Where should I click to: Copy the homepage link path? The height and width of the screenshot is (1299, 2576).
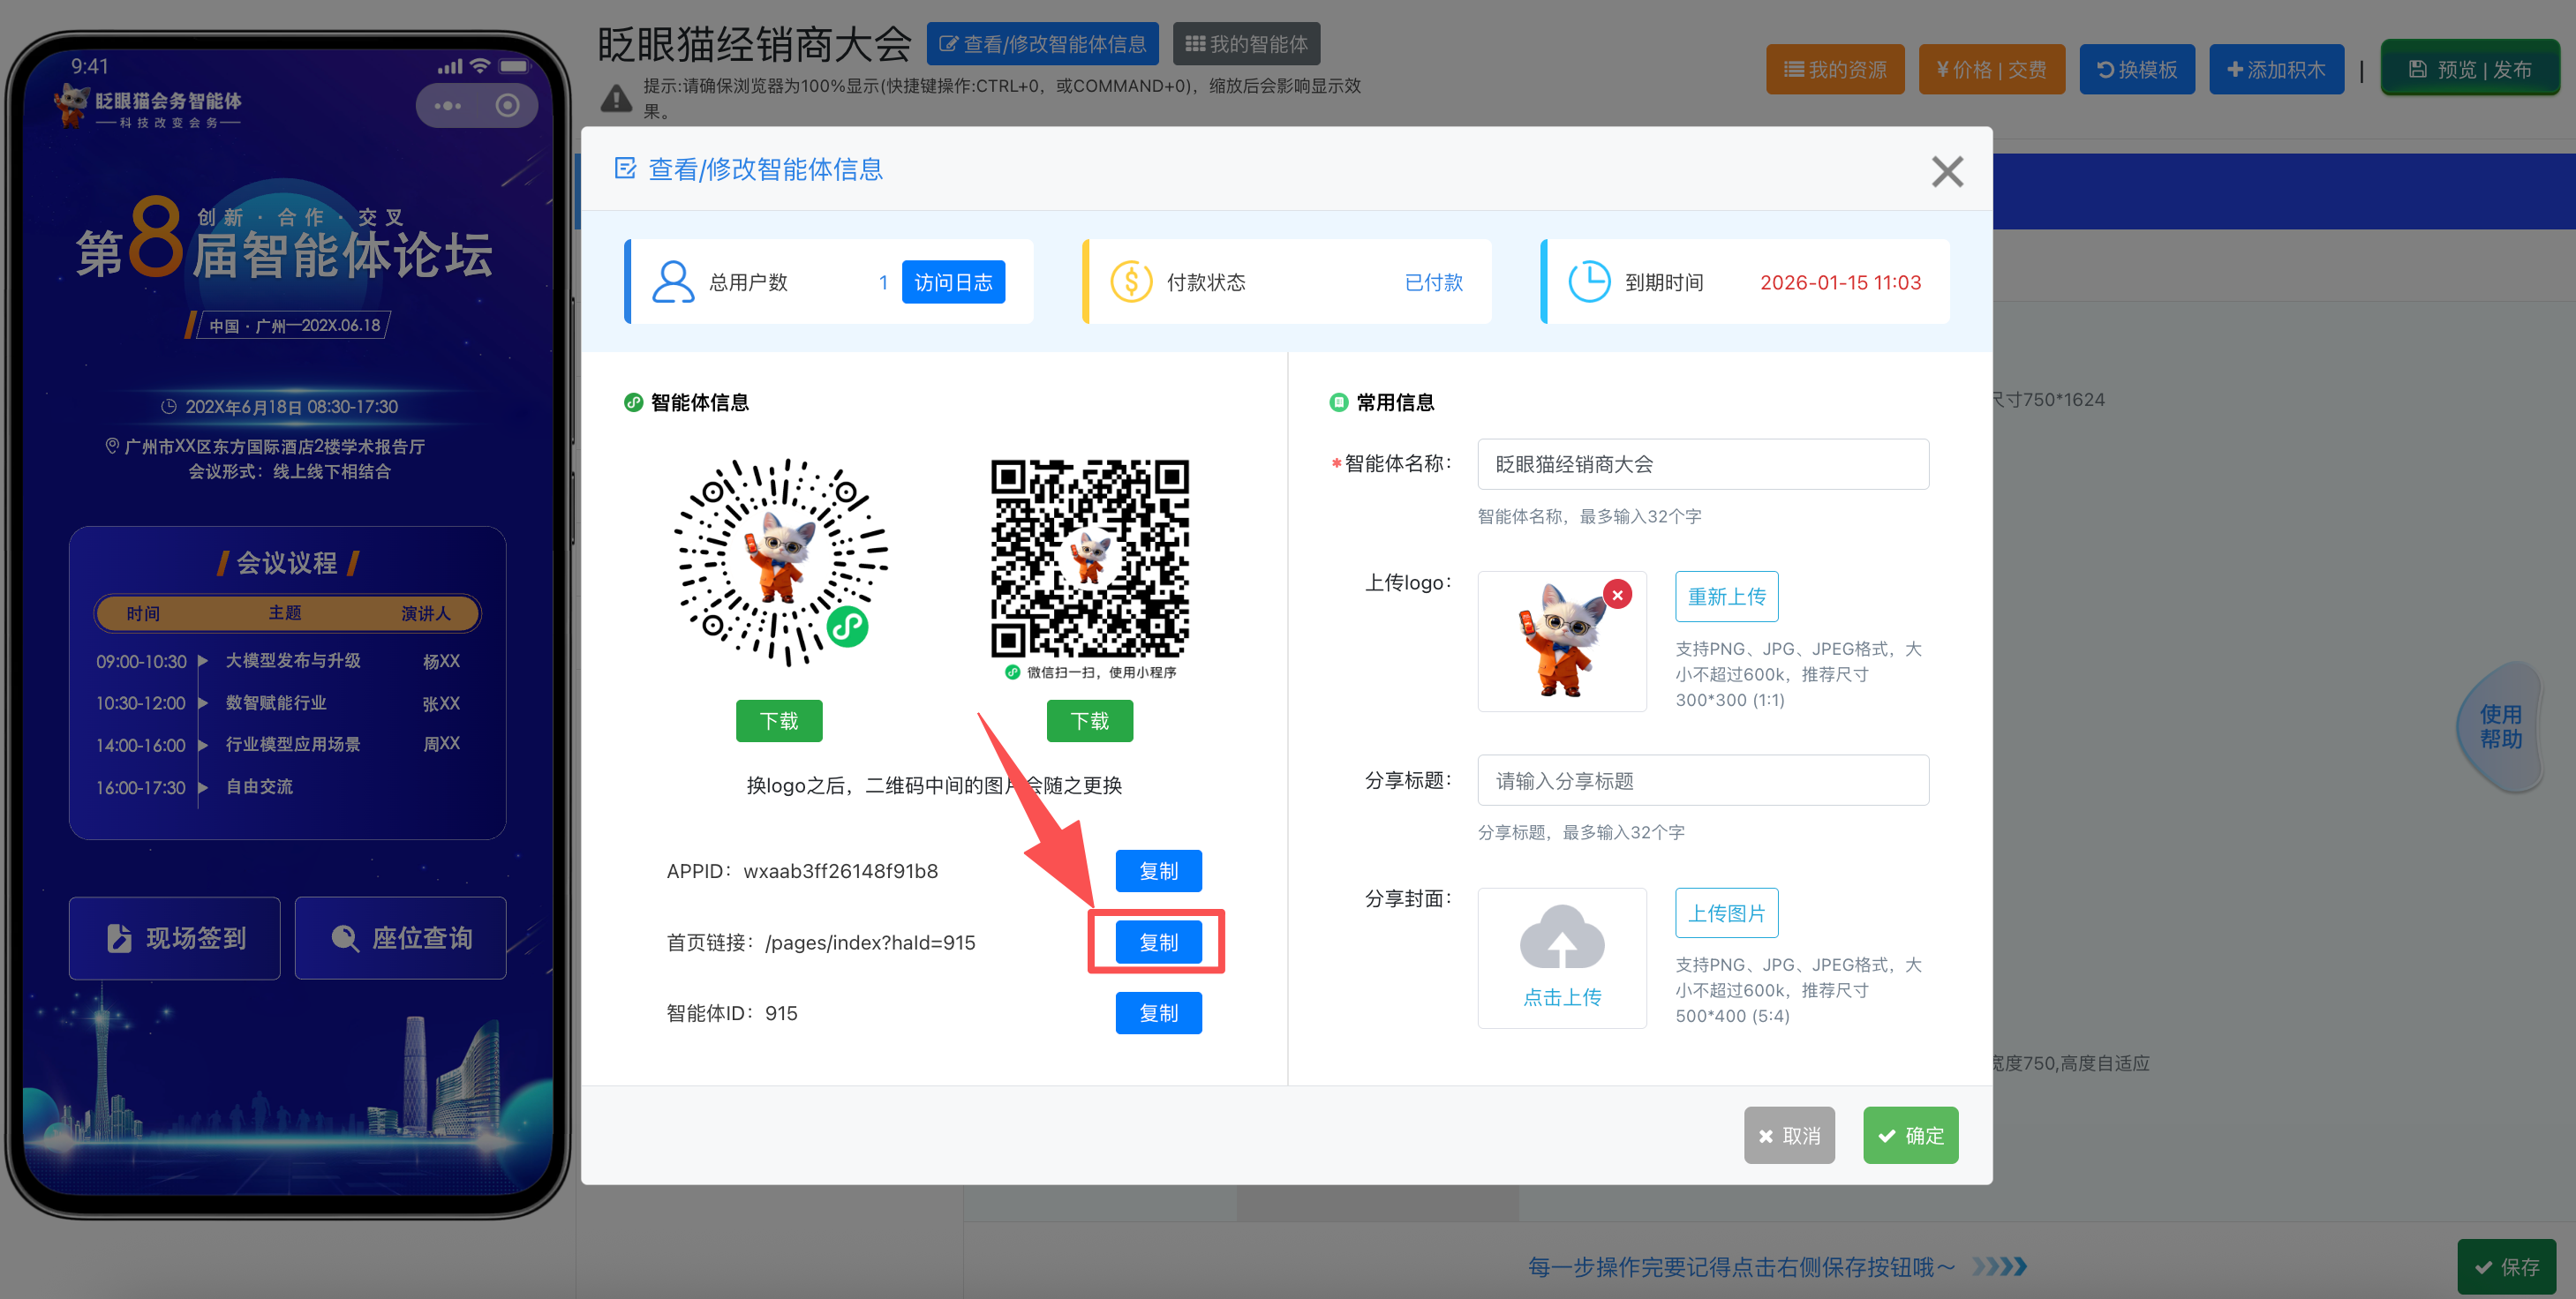coord(1158,942)
